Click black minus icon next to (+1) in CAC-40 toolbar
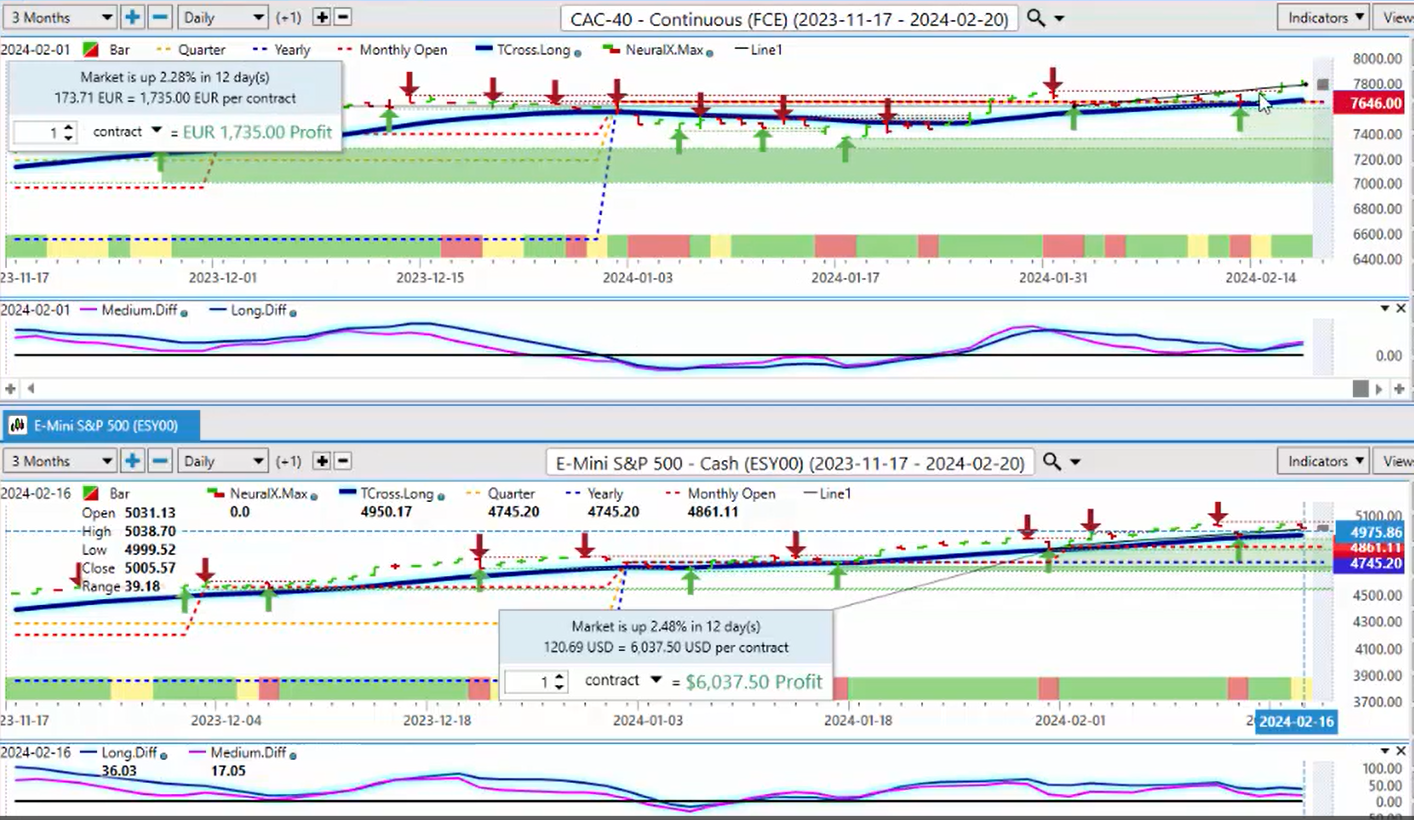1414x820 pixels. point(342,17)
